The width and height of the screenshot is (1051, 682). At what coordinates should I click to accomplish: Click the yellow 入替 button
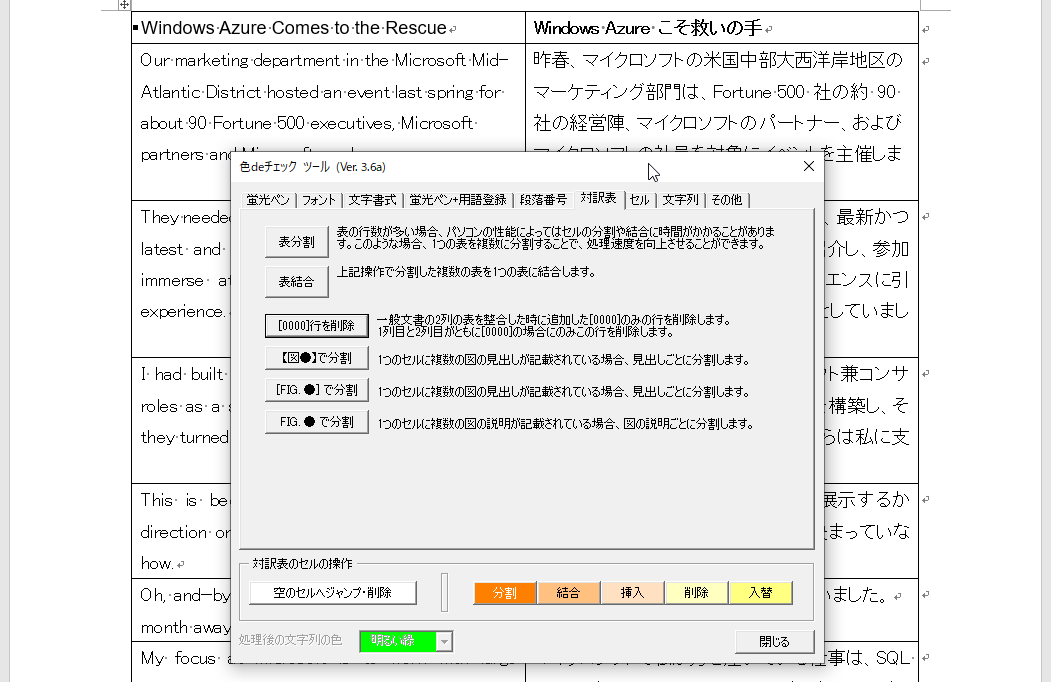click(x=760, y=593)
